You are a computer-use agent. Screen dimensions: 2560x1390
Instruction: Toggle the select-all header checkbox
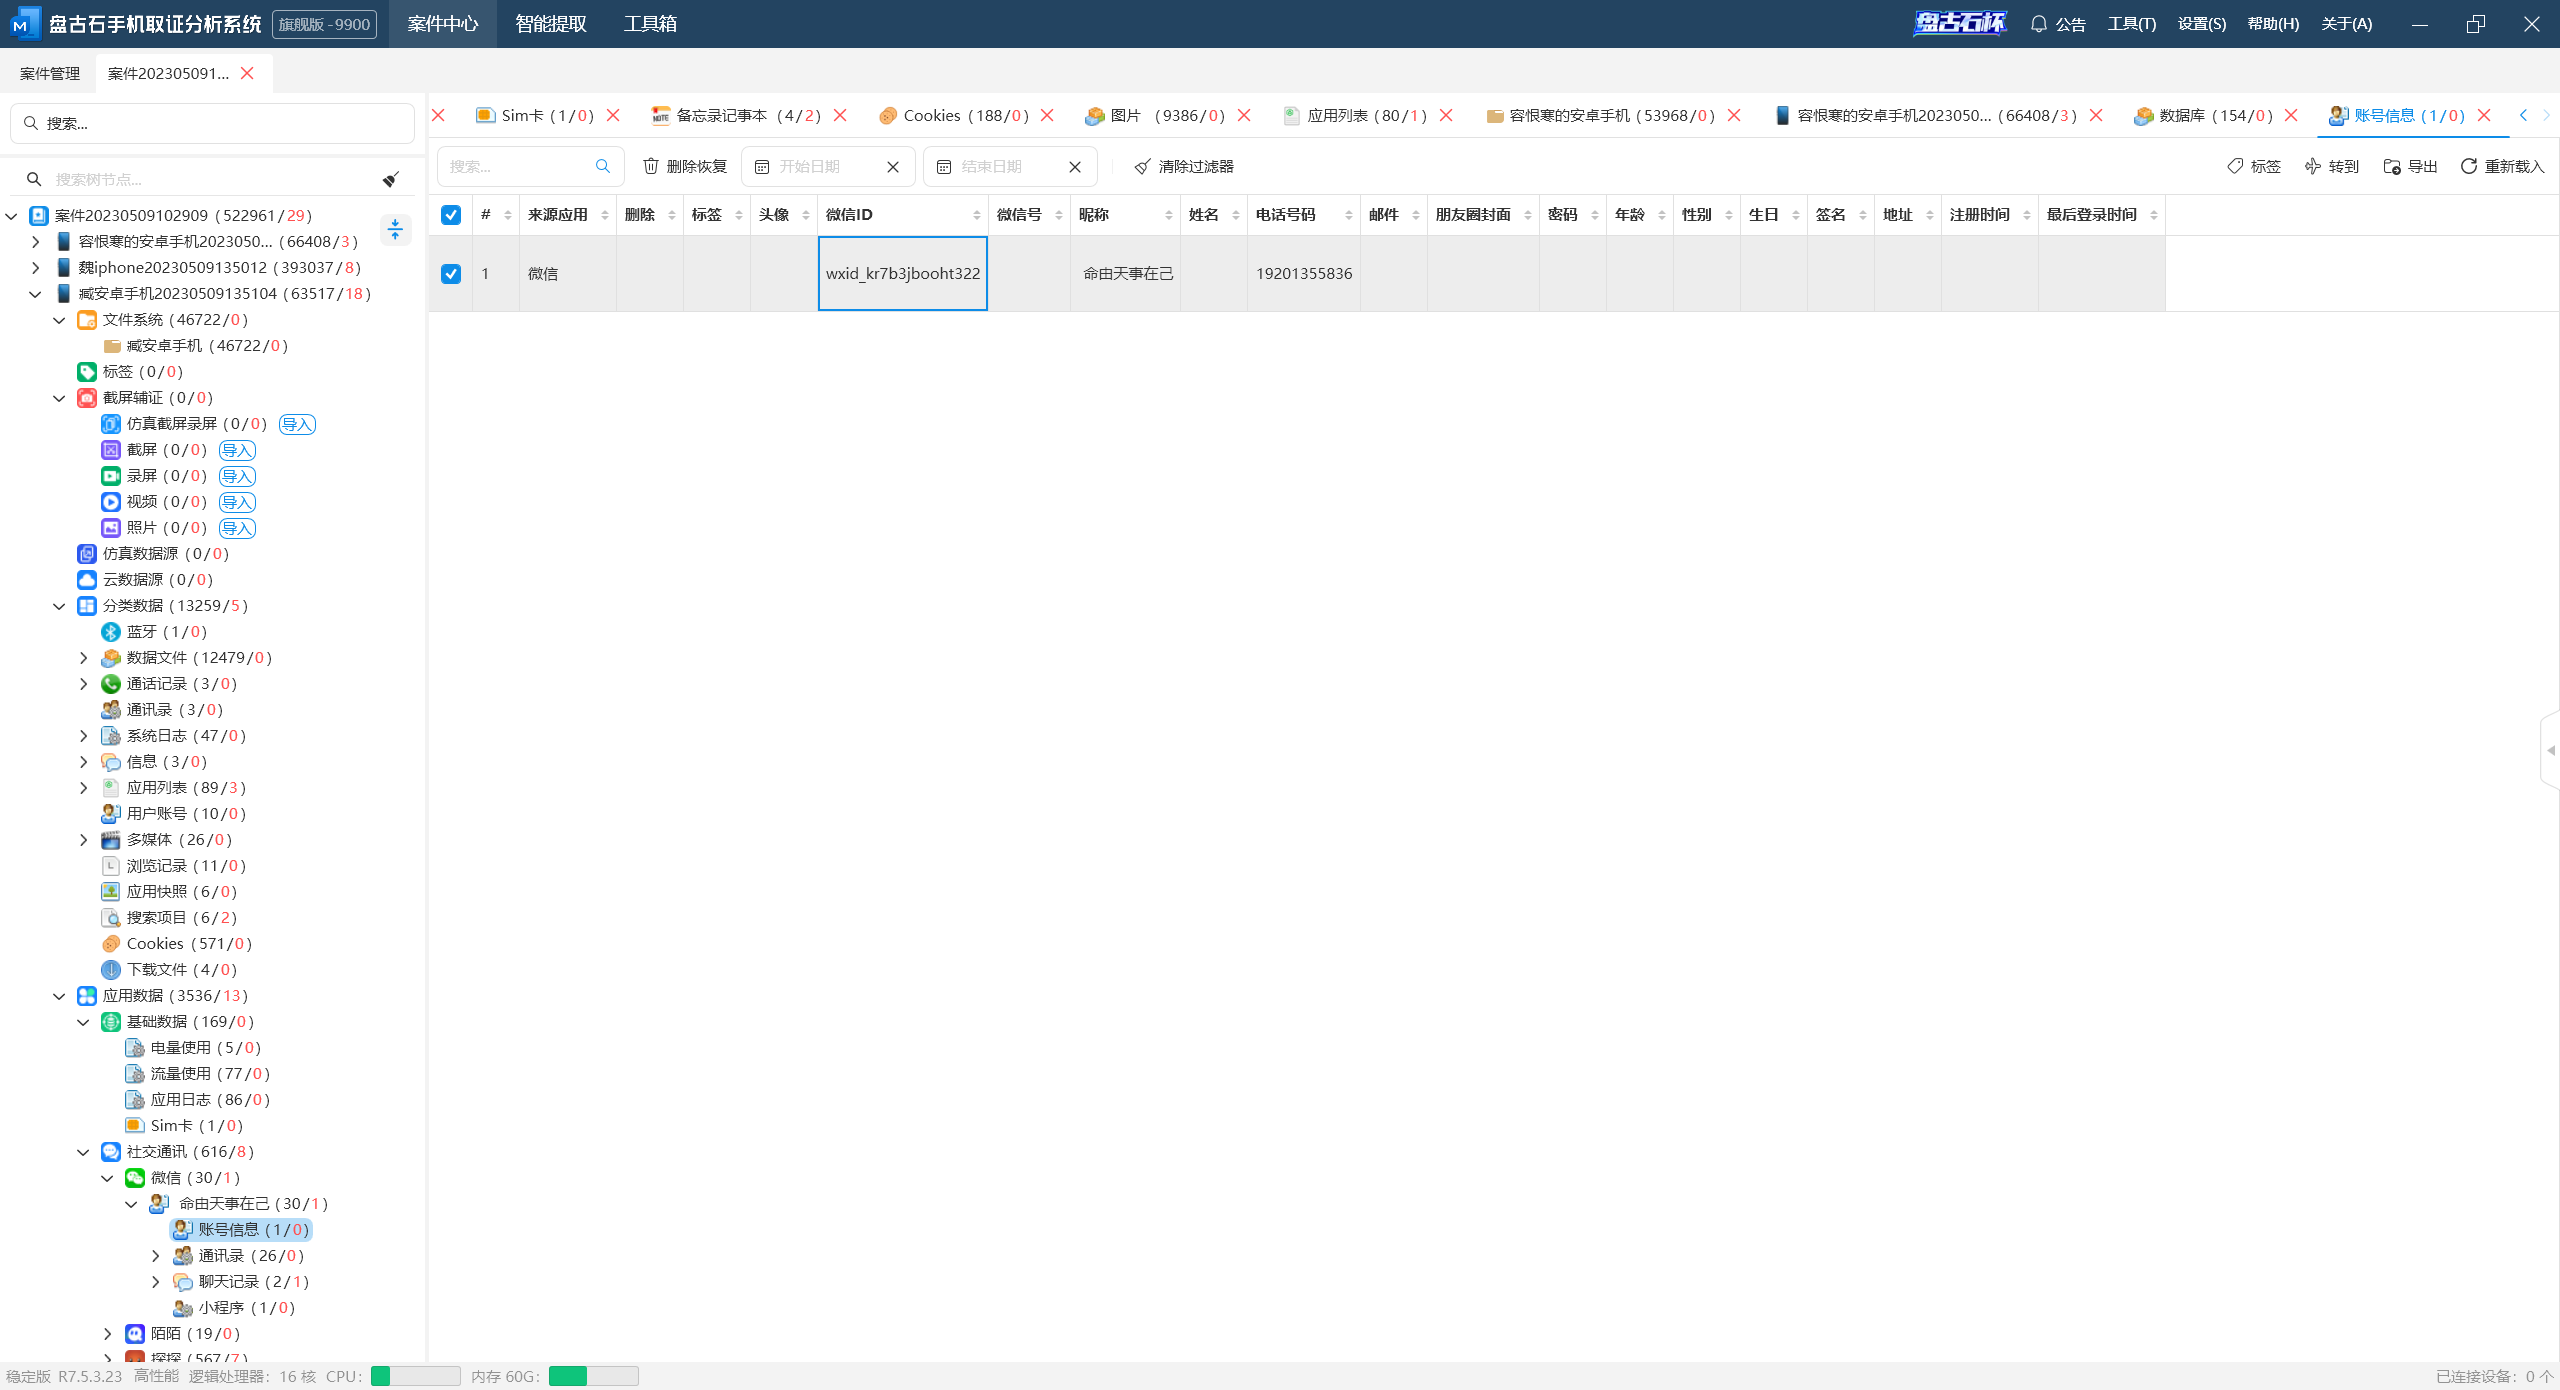[x=451, y=215]
